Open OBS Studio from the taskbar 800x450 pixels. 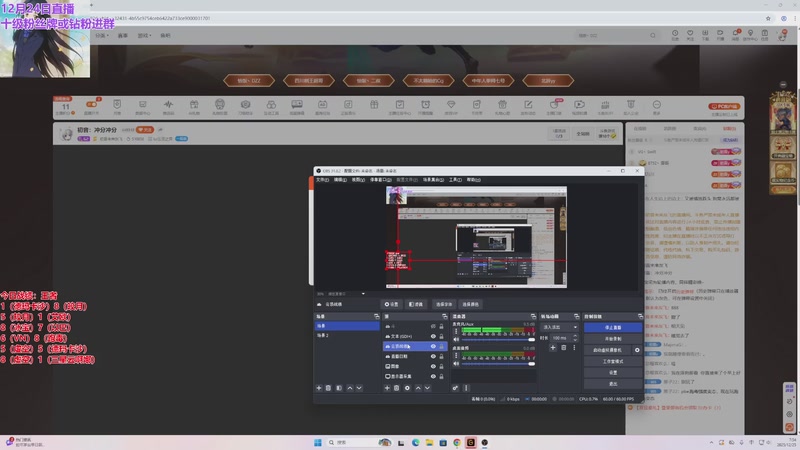point(485,442)
